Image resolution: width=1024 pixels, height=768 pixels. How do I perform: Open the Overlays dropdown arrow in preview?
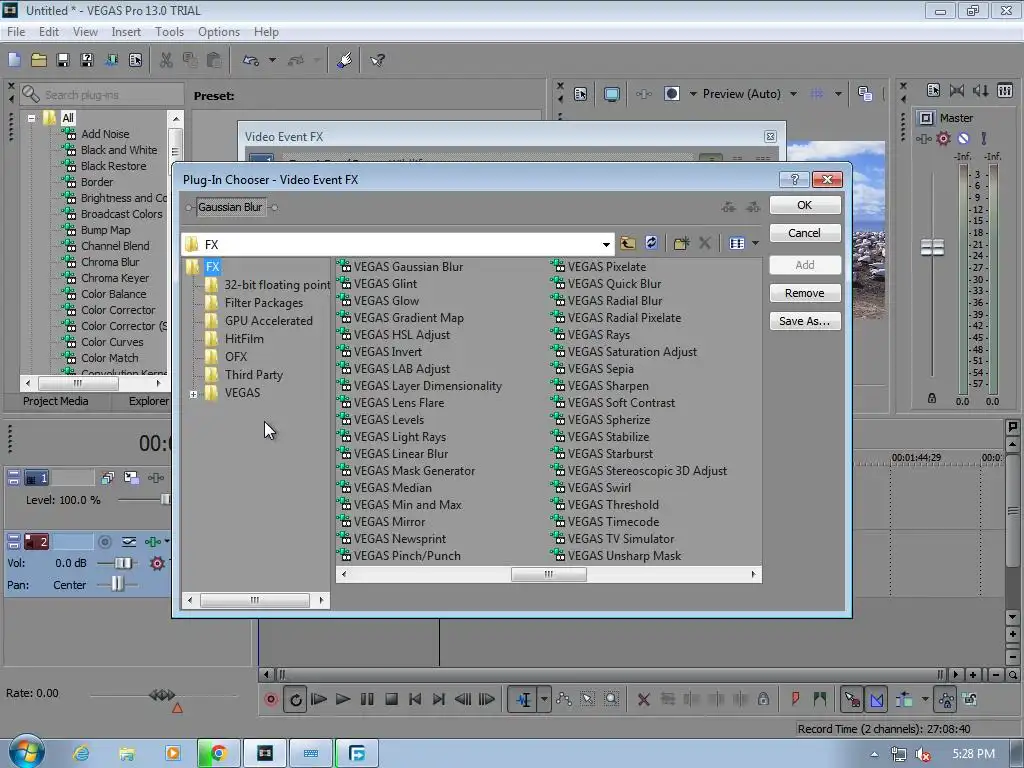(838, 94)
